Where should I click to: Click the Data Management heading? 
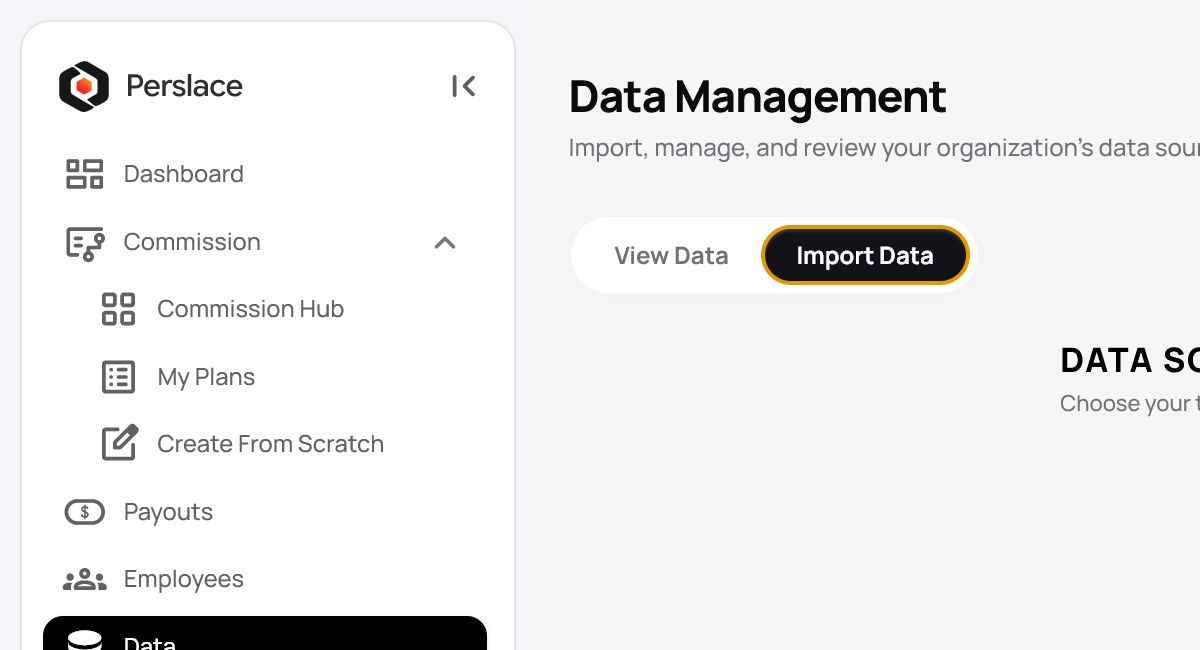point(757,97)
